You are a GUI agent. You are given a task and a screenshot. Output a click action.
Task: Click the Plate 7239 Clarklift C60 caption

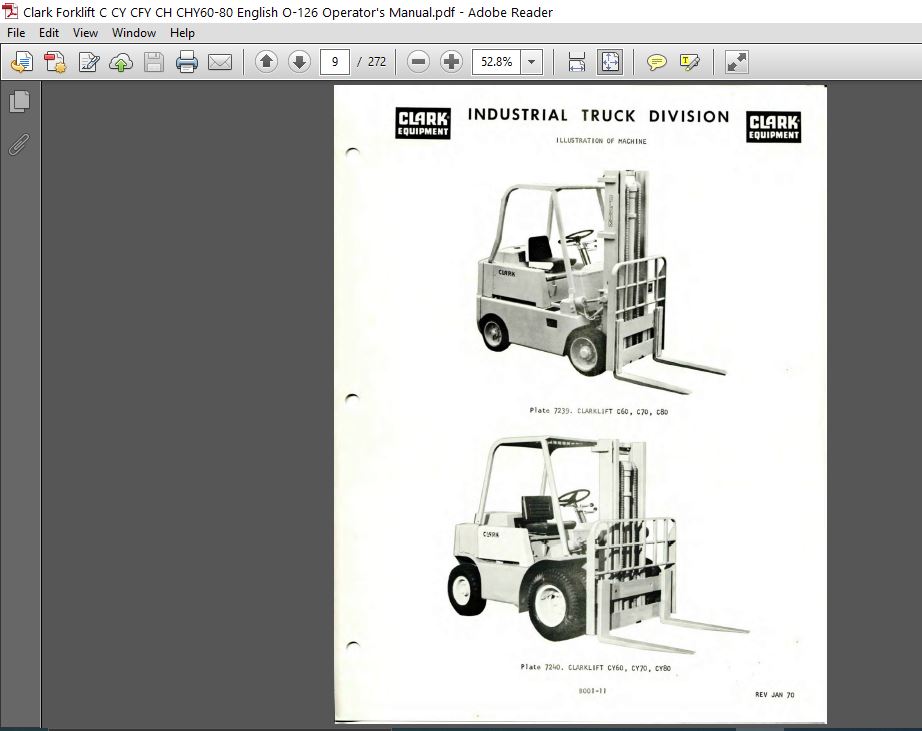pos(599,411)
